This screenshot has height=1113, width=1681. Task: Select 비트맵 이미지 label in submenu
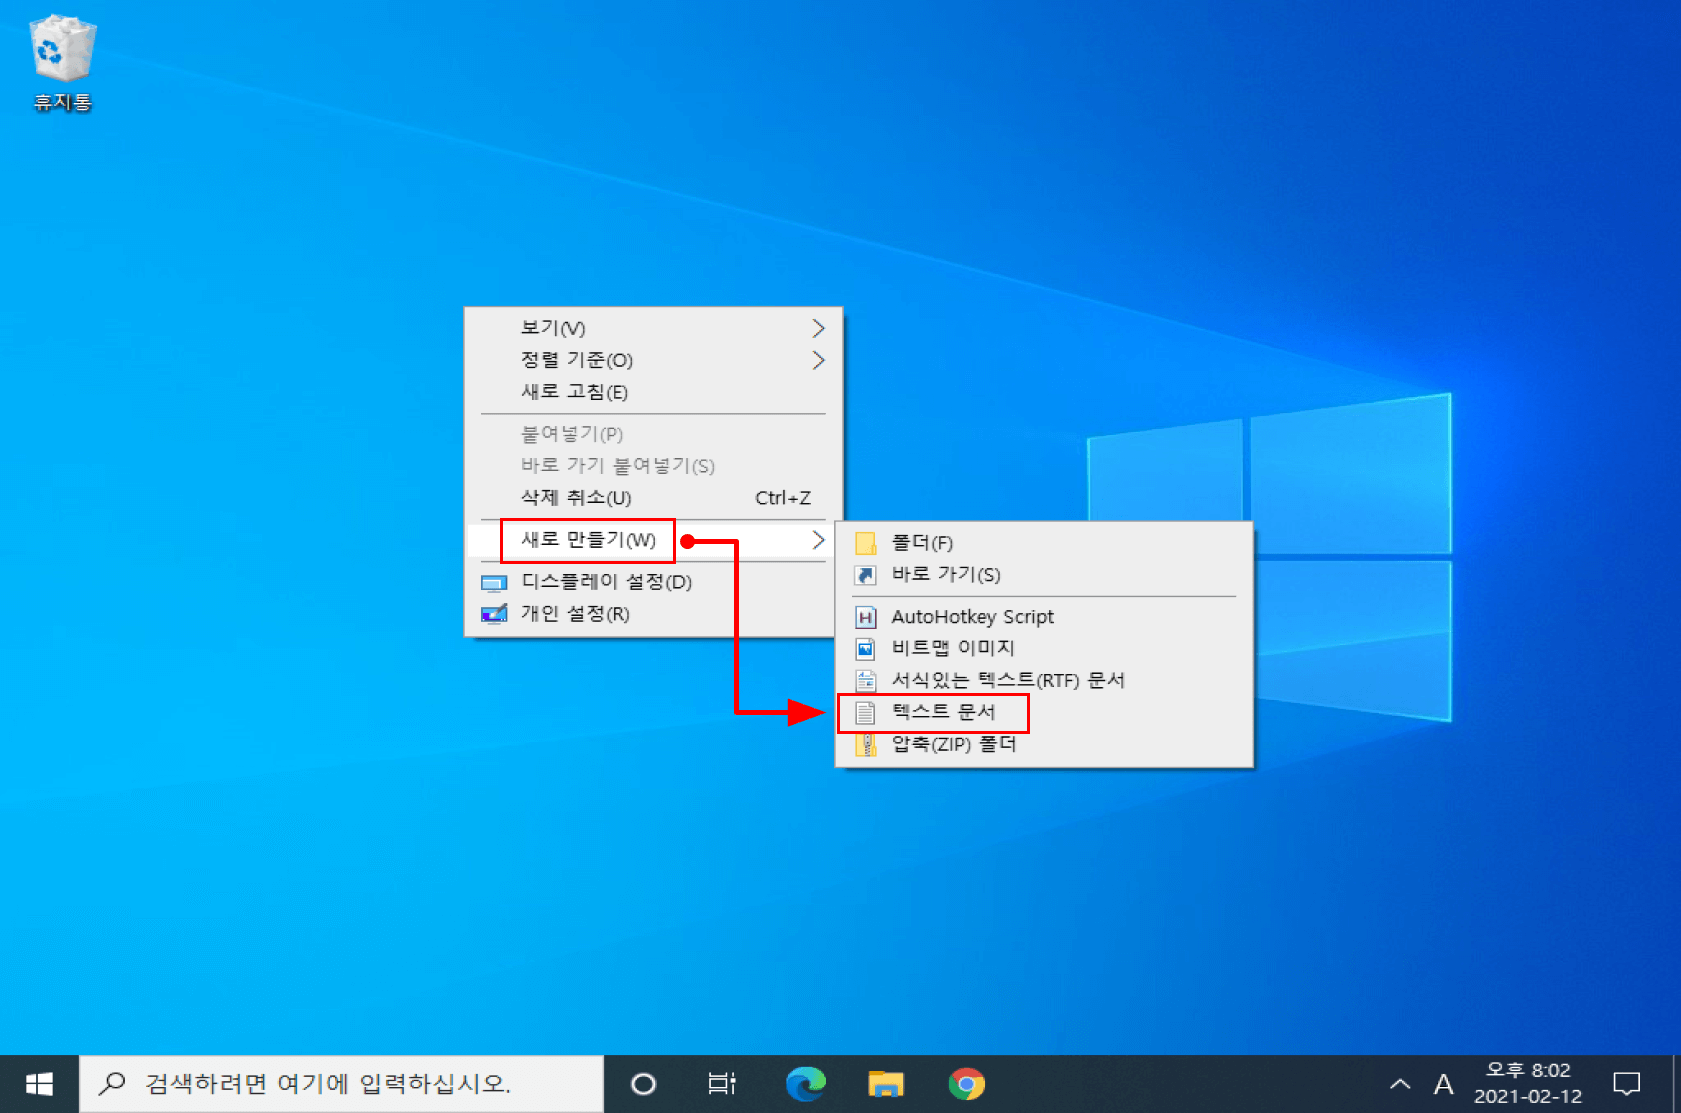pyautogui.click(x=953, y=649)
